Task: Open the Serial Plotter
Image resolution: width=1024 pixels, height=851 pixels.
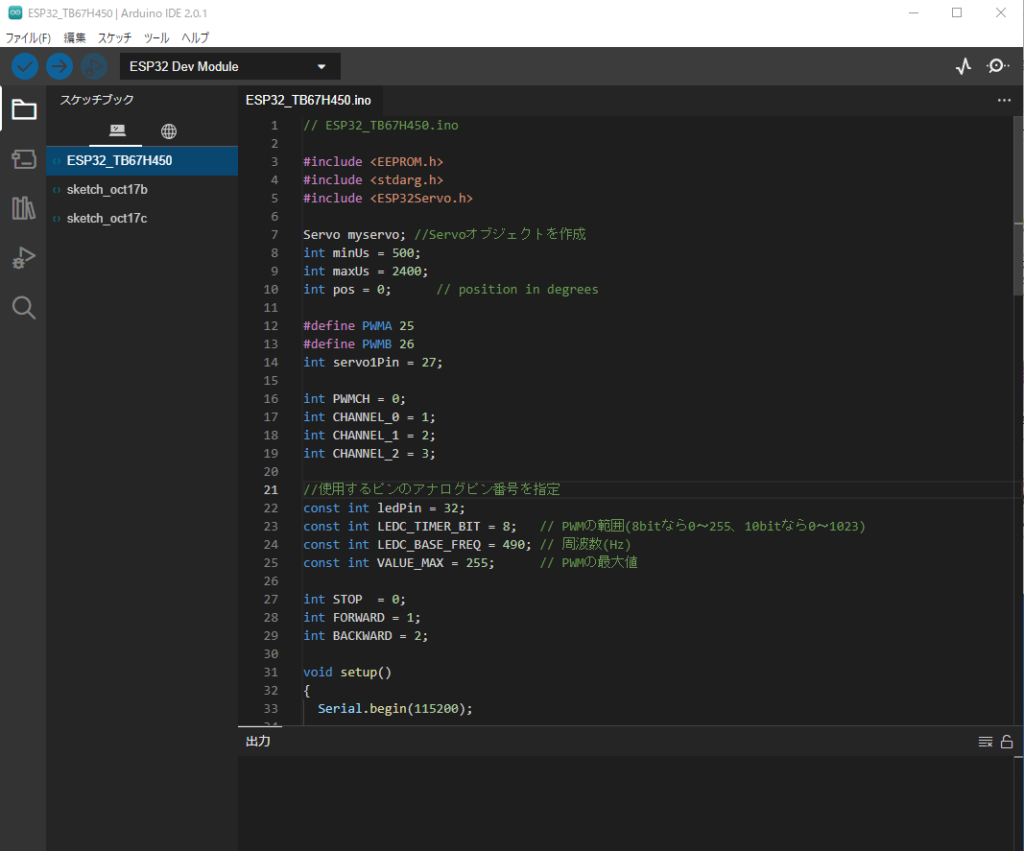Action: click(x=963, y=67)
